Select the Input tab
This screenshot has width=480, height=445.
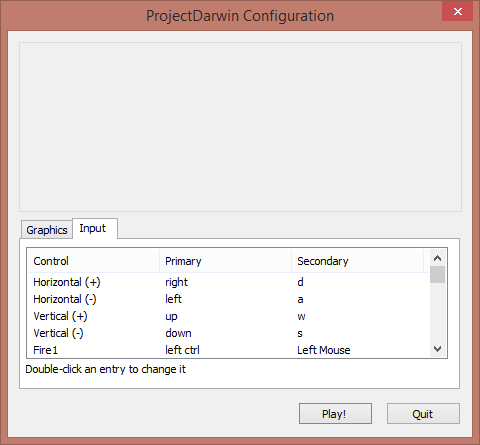(95, 229)
